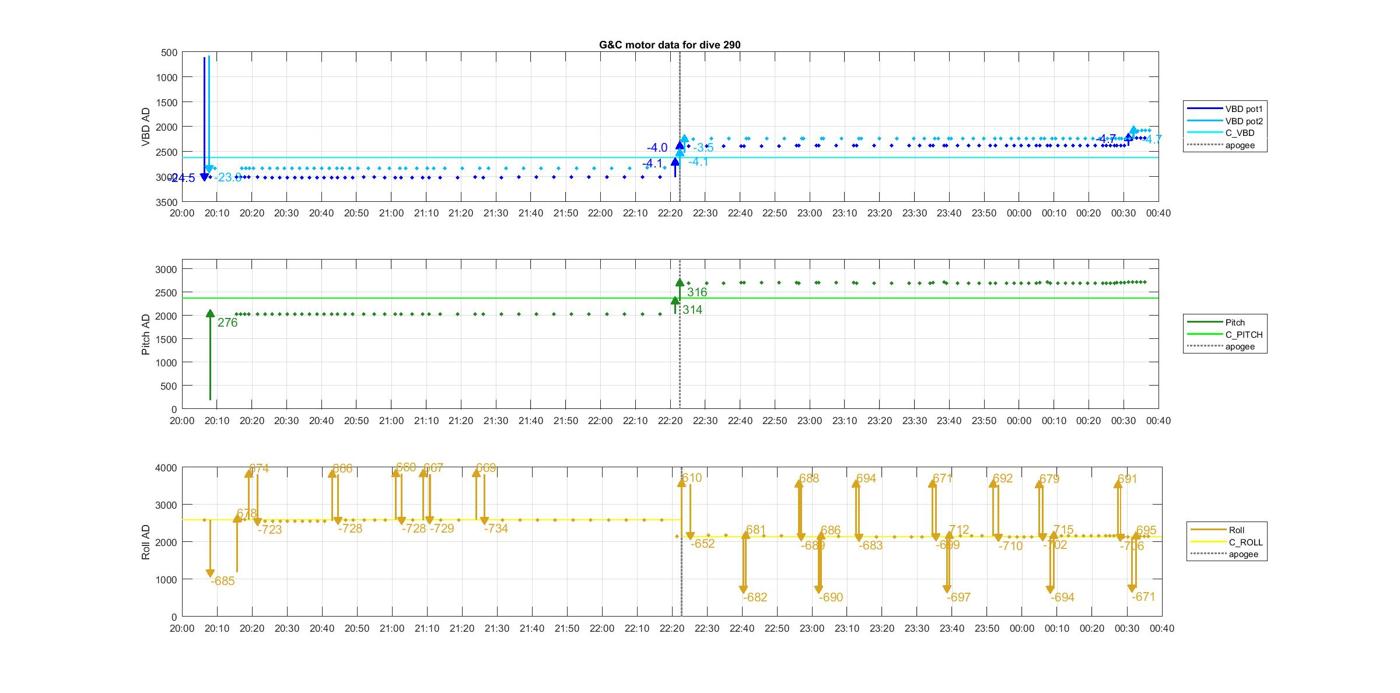
Task: Click the '-697' roll move label
Action: click(959, 597)
